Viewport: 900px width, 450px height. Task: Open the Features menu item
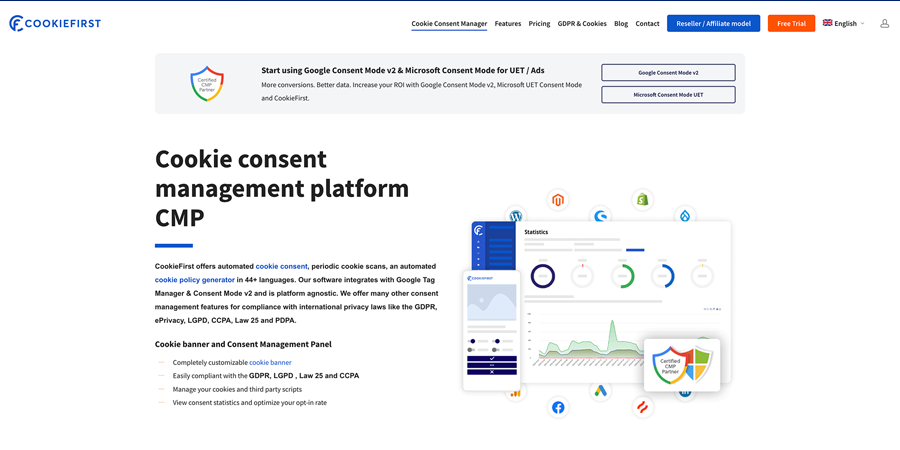pyautogui.click(x=508, y=23)
